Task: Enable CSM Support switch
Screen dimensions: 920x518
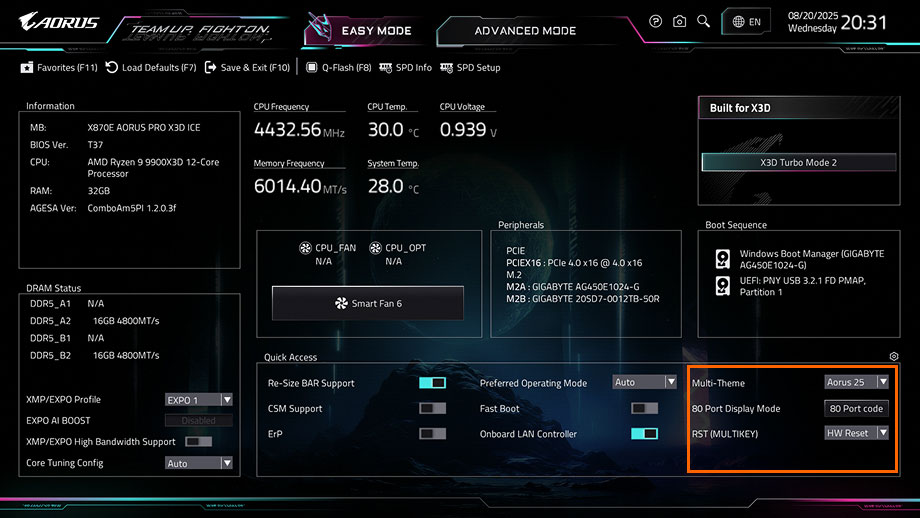Action: click(x=432, y=408)
